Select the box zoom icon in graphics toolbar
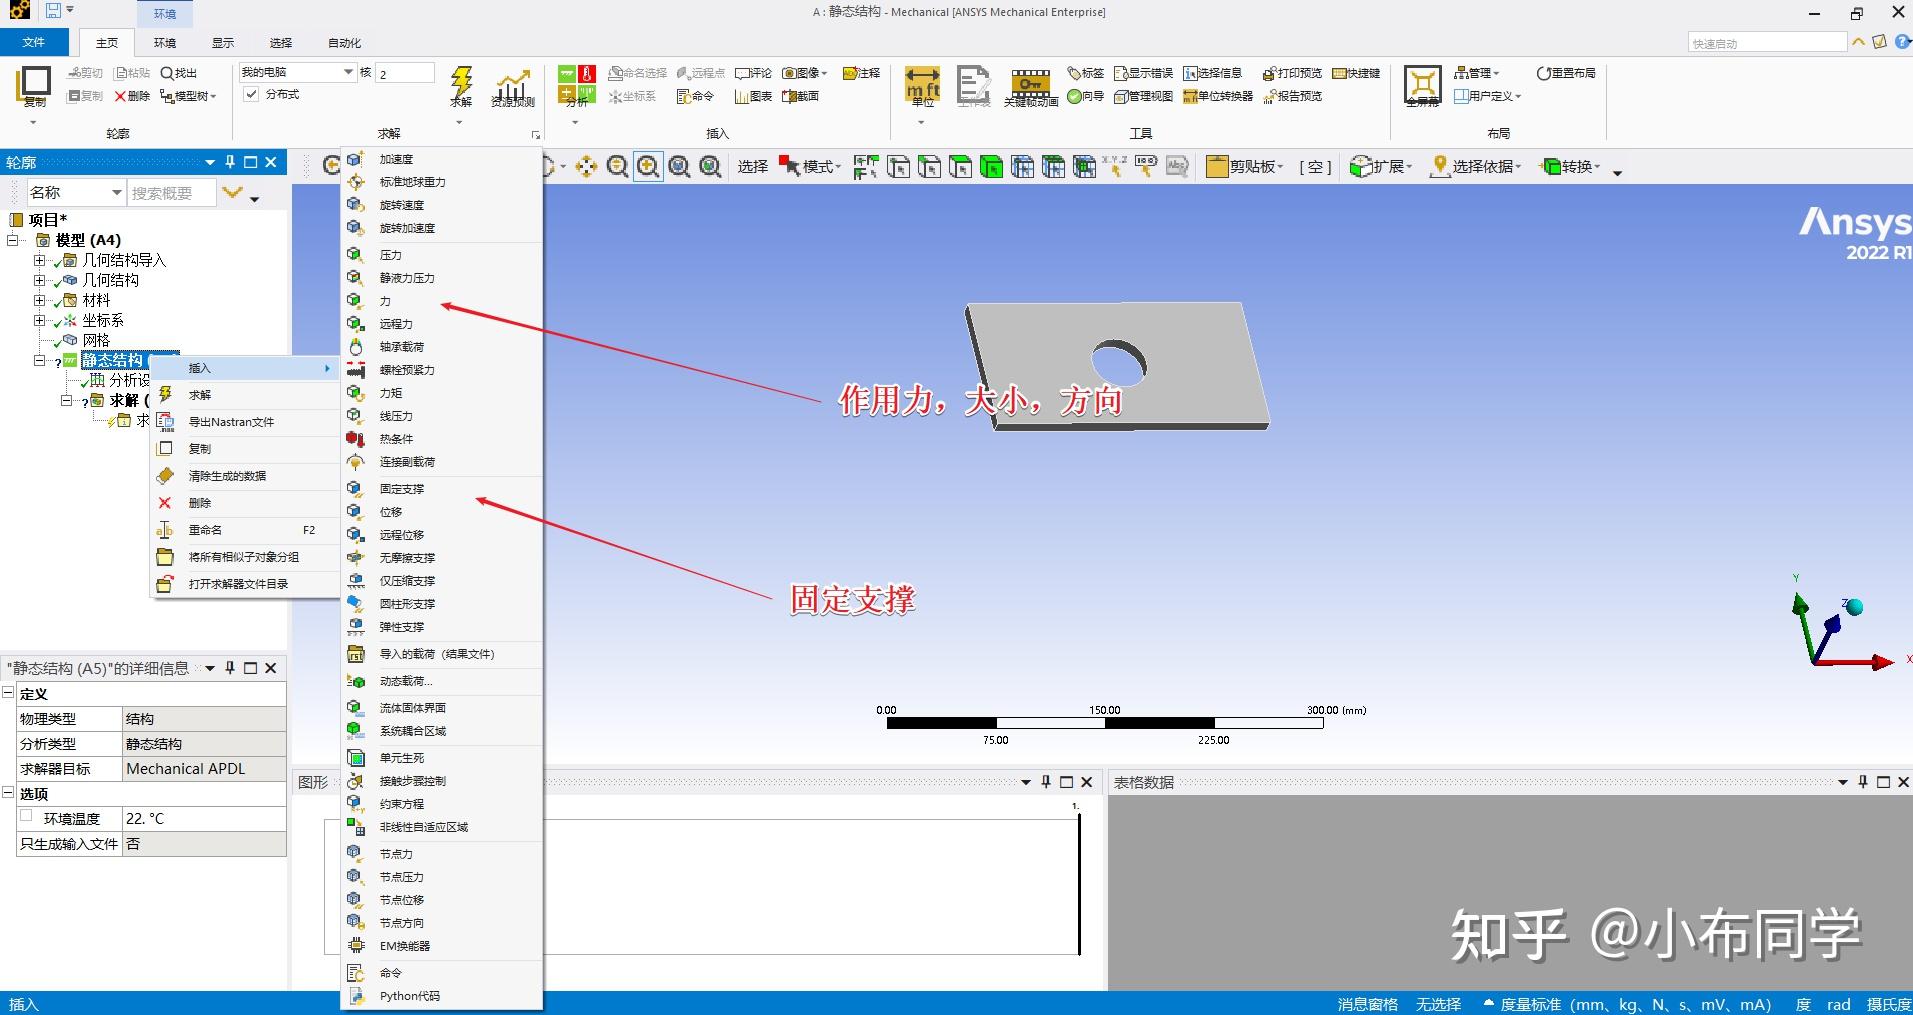The image size is (1913, 1015). pyautogui.click(x=648, y=166)
